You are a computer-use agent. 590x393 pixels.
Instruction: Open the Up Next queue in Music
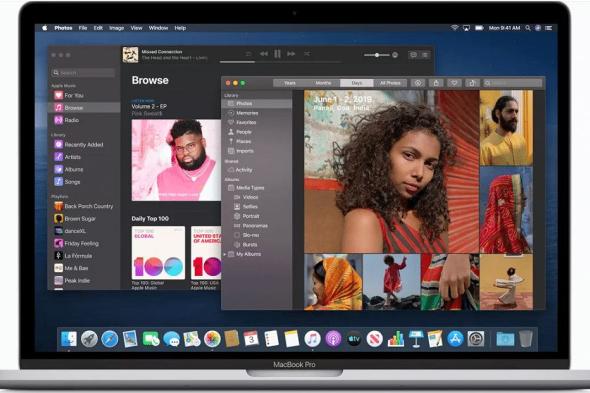(426, 55)
